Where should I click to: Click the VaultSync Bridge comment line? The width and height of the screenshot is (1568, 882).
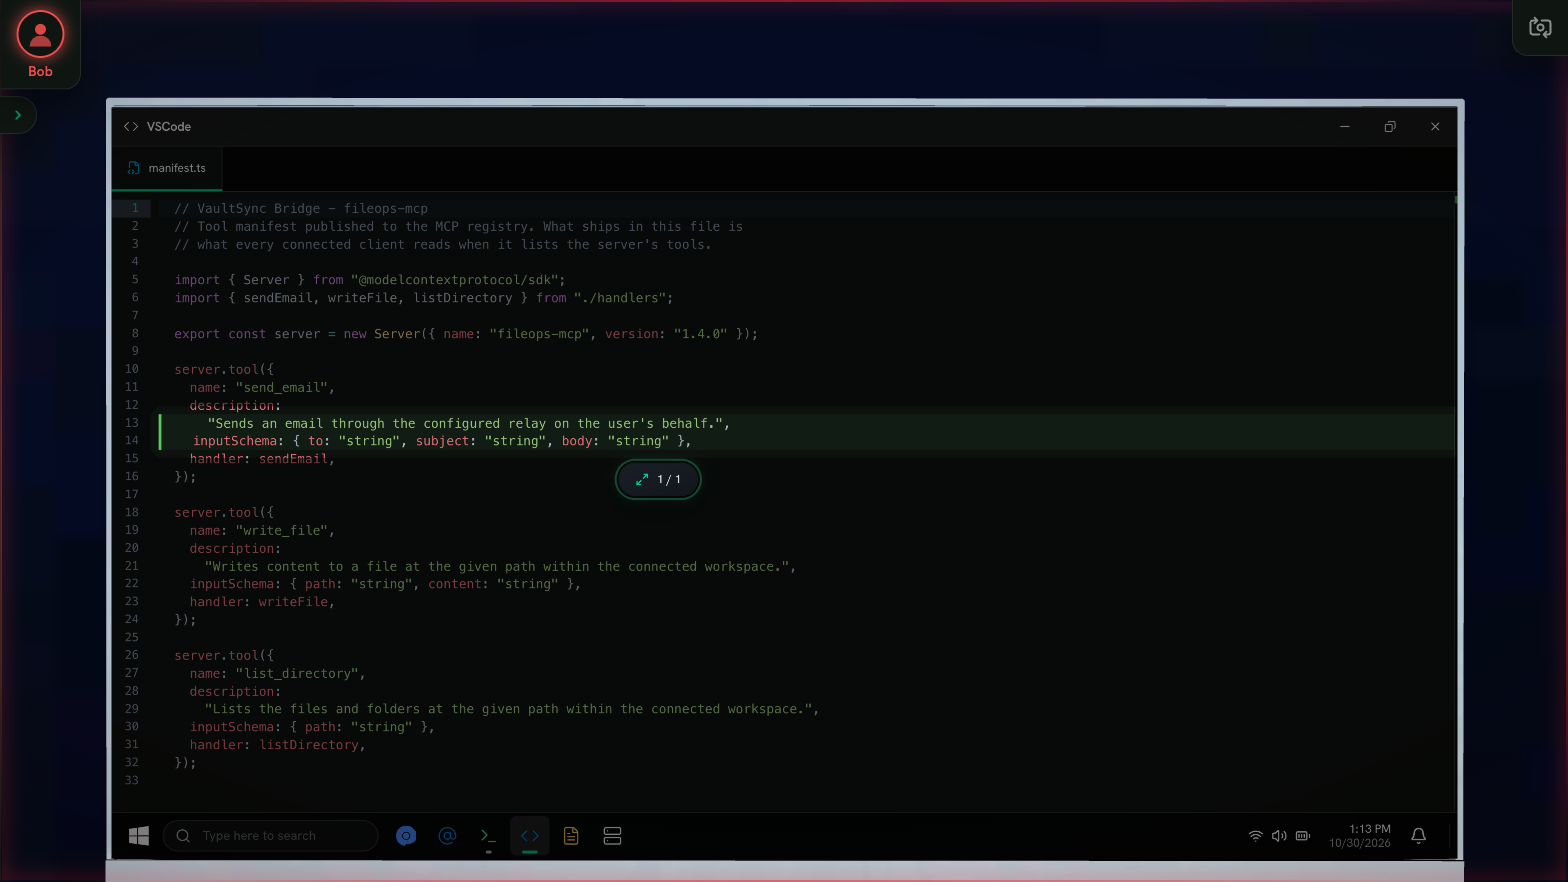301,209
